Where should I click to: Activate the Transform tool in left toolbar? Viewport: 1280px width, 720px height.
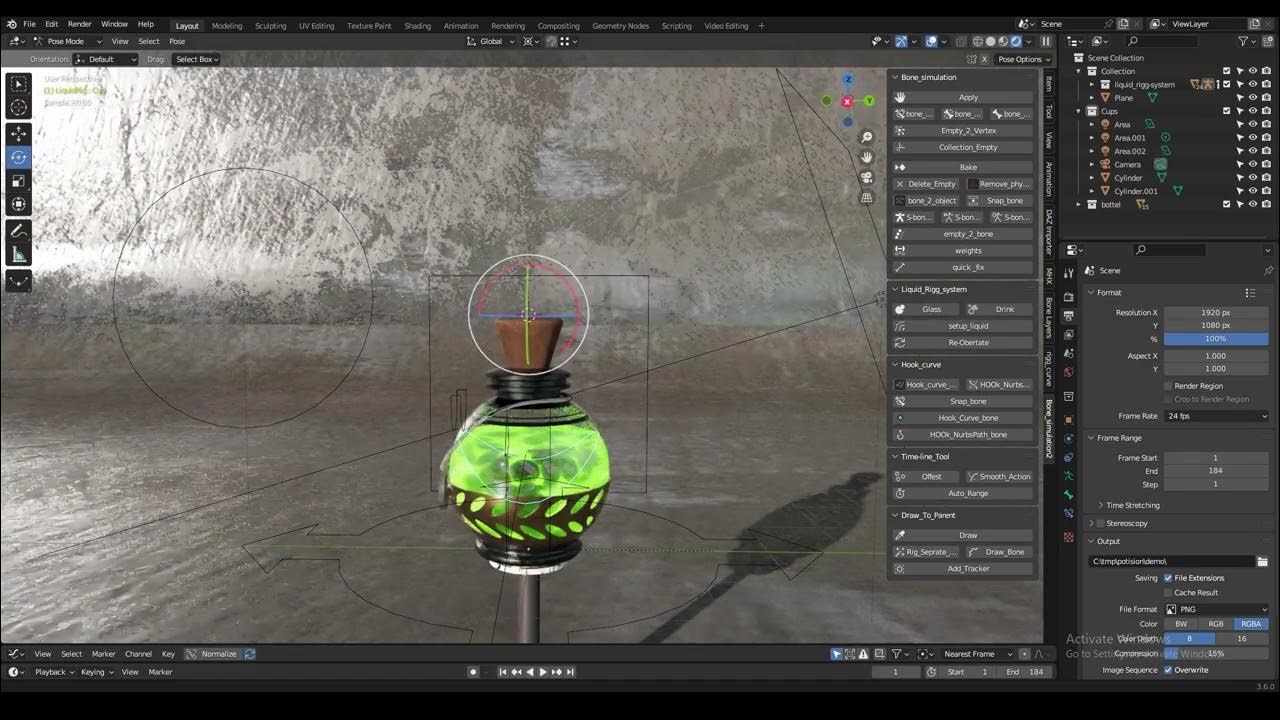tap(18, 204)
